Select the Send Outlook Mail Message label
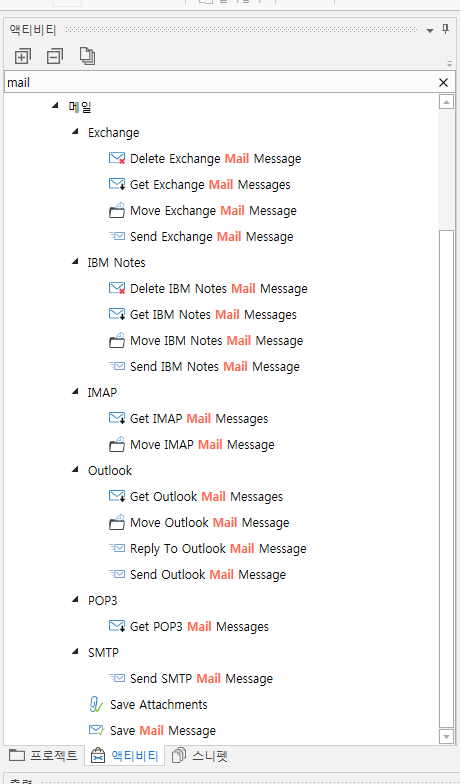Screen dimensions: 460x784 208,575
